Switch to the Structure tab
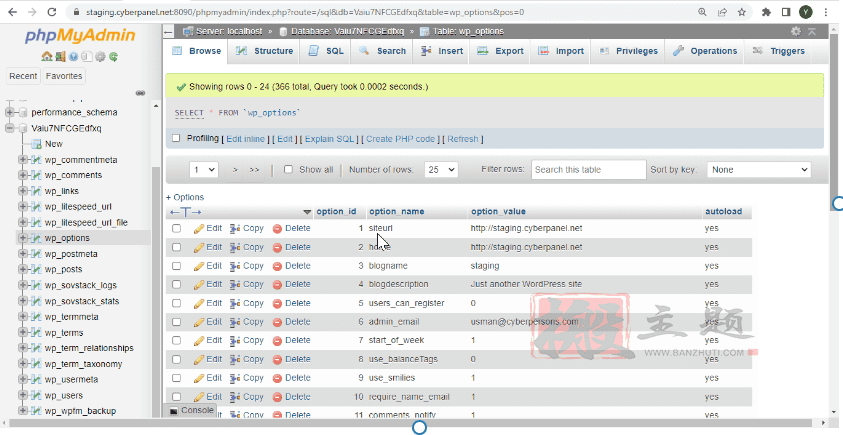Image resolution: width=843 pixels, height=435 pixels. pos(265,51)
